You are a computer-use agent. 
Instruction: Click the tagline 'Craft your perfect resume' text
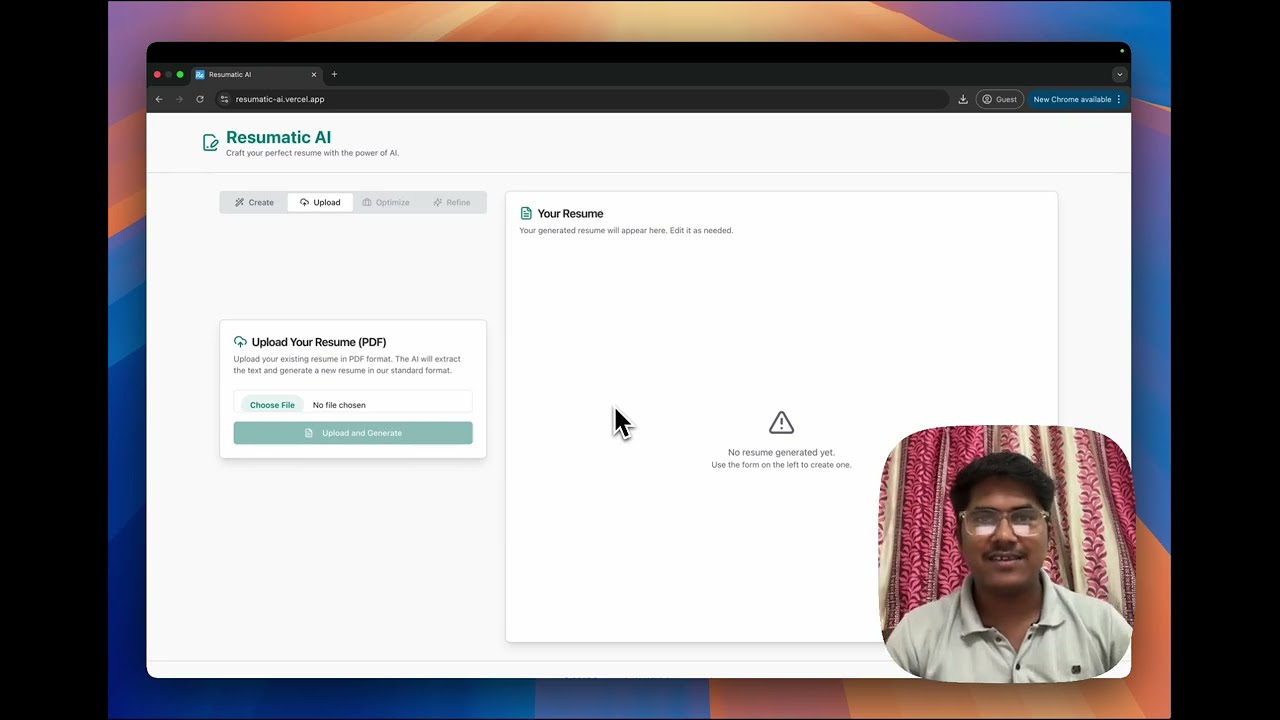click(312, 153)
